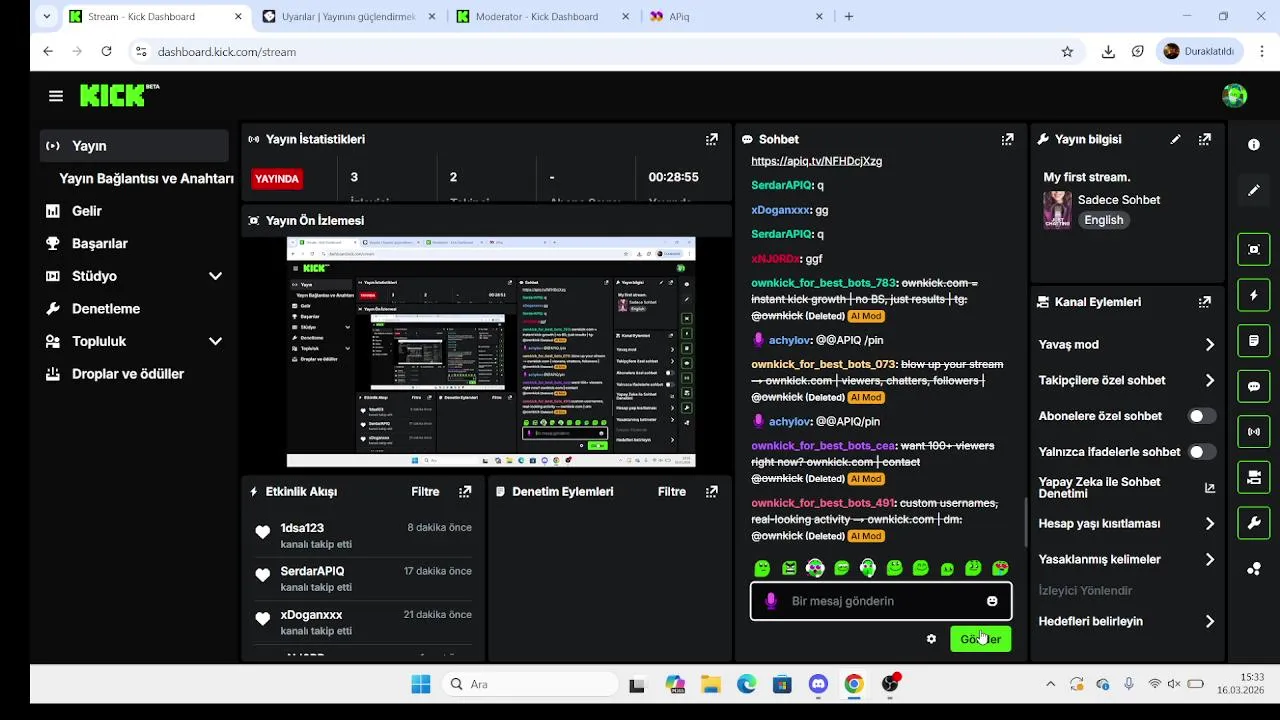This screenshot has width=1280, height=720.
Task: Show hidden system tray icons chevron
Action: [x=1050, y=684]
